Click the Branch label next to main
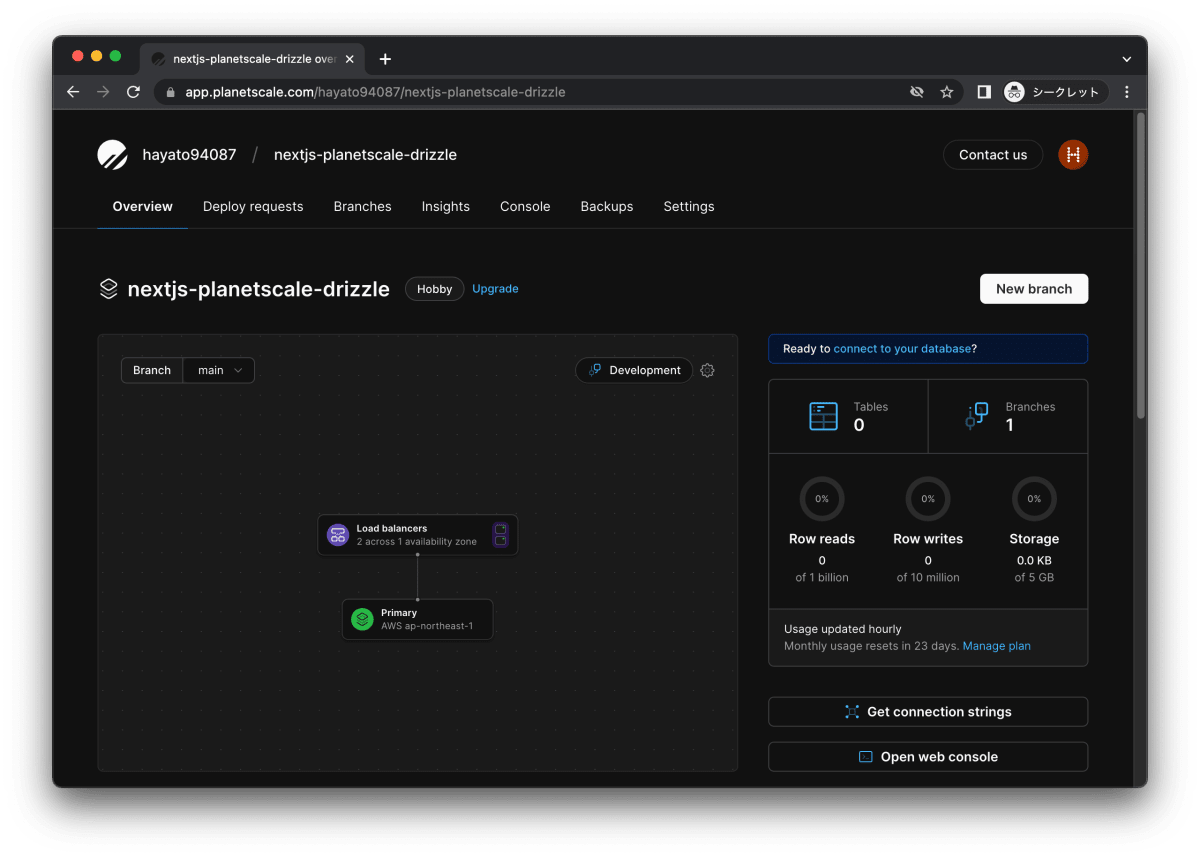Screen dimensions: 1200x857 pos(152,370)
